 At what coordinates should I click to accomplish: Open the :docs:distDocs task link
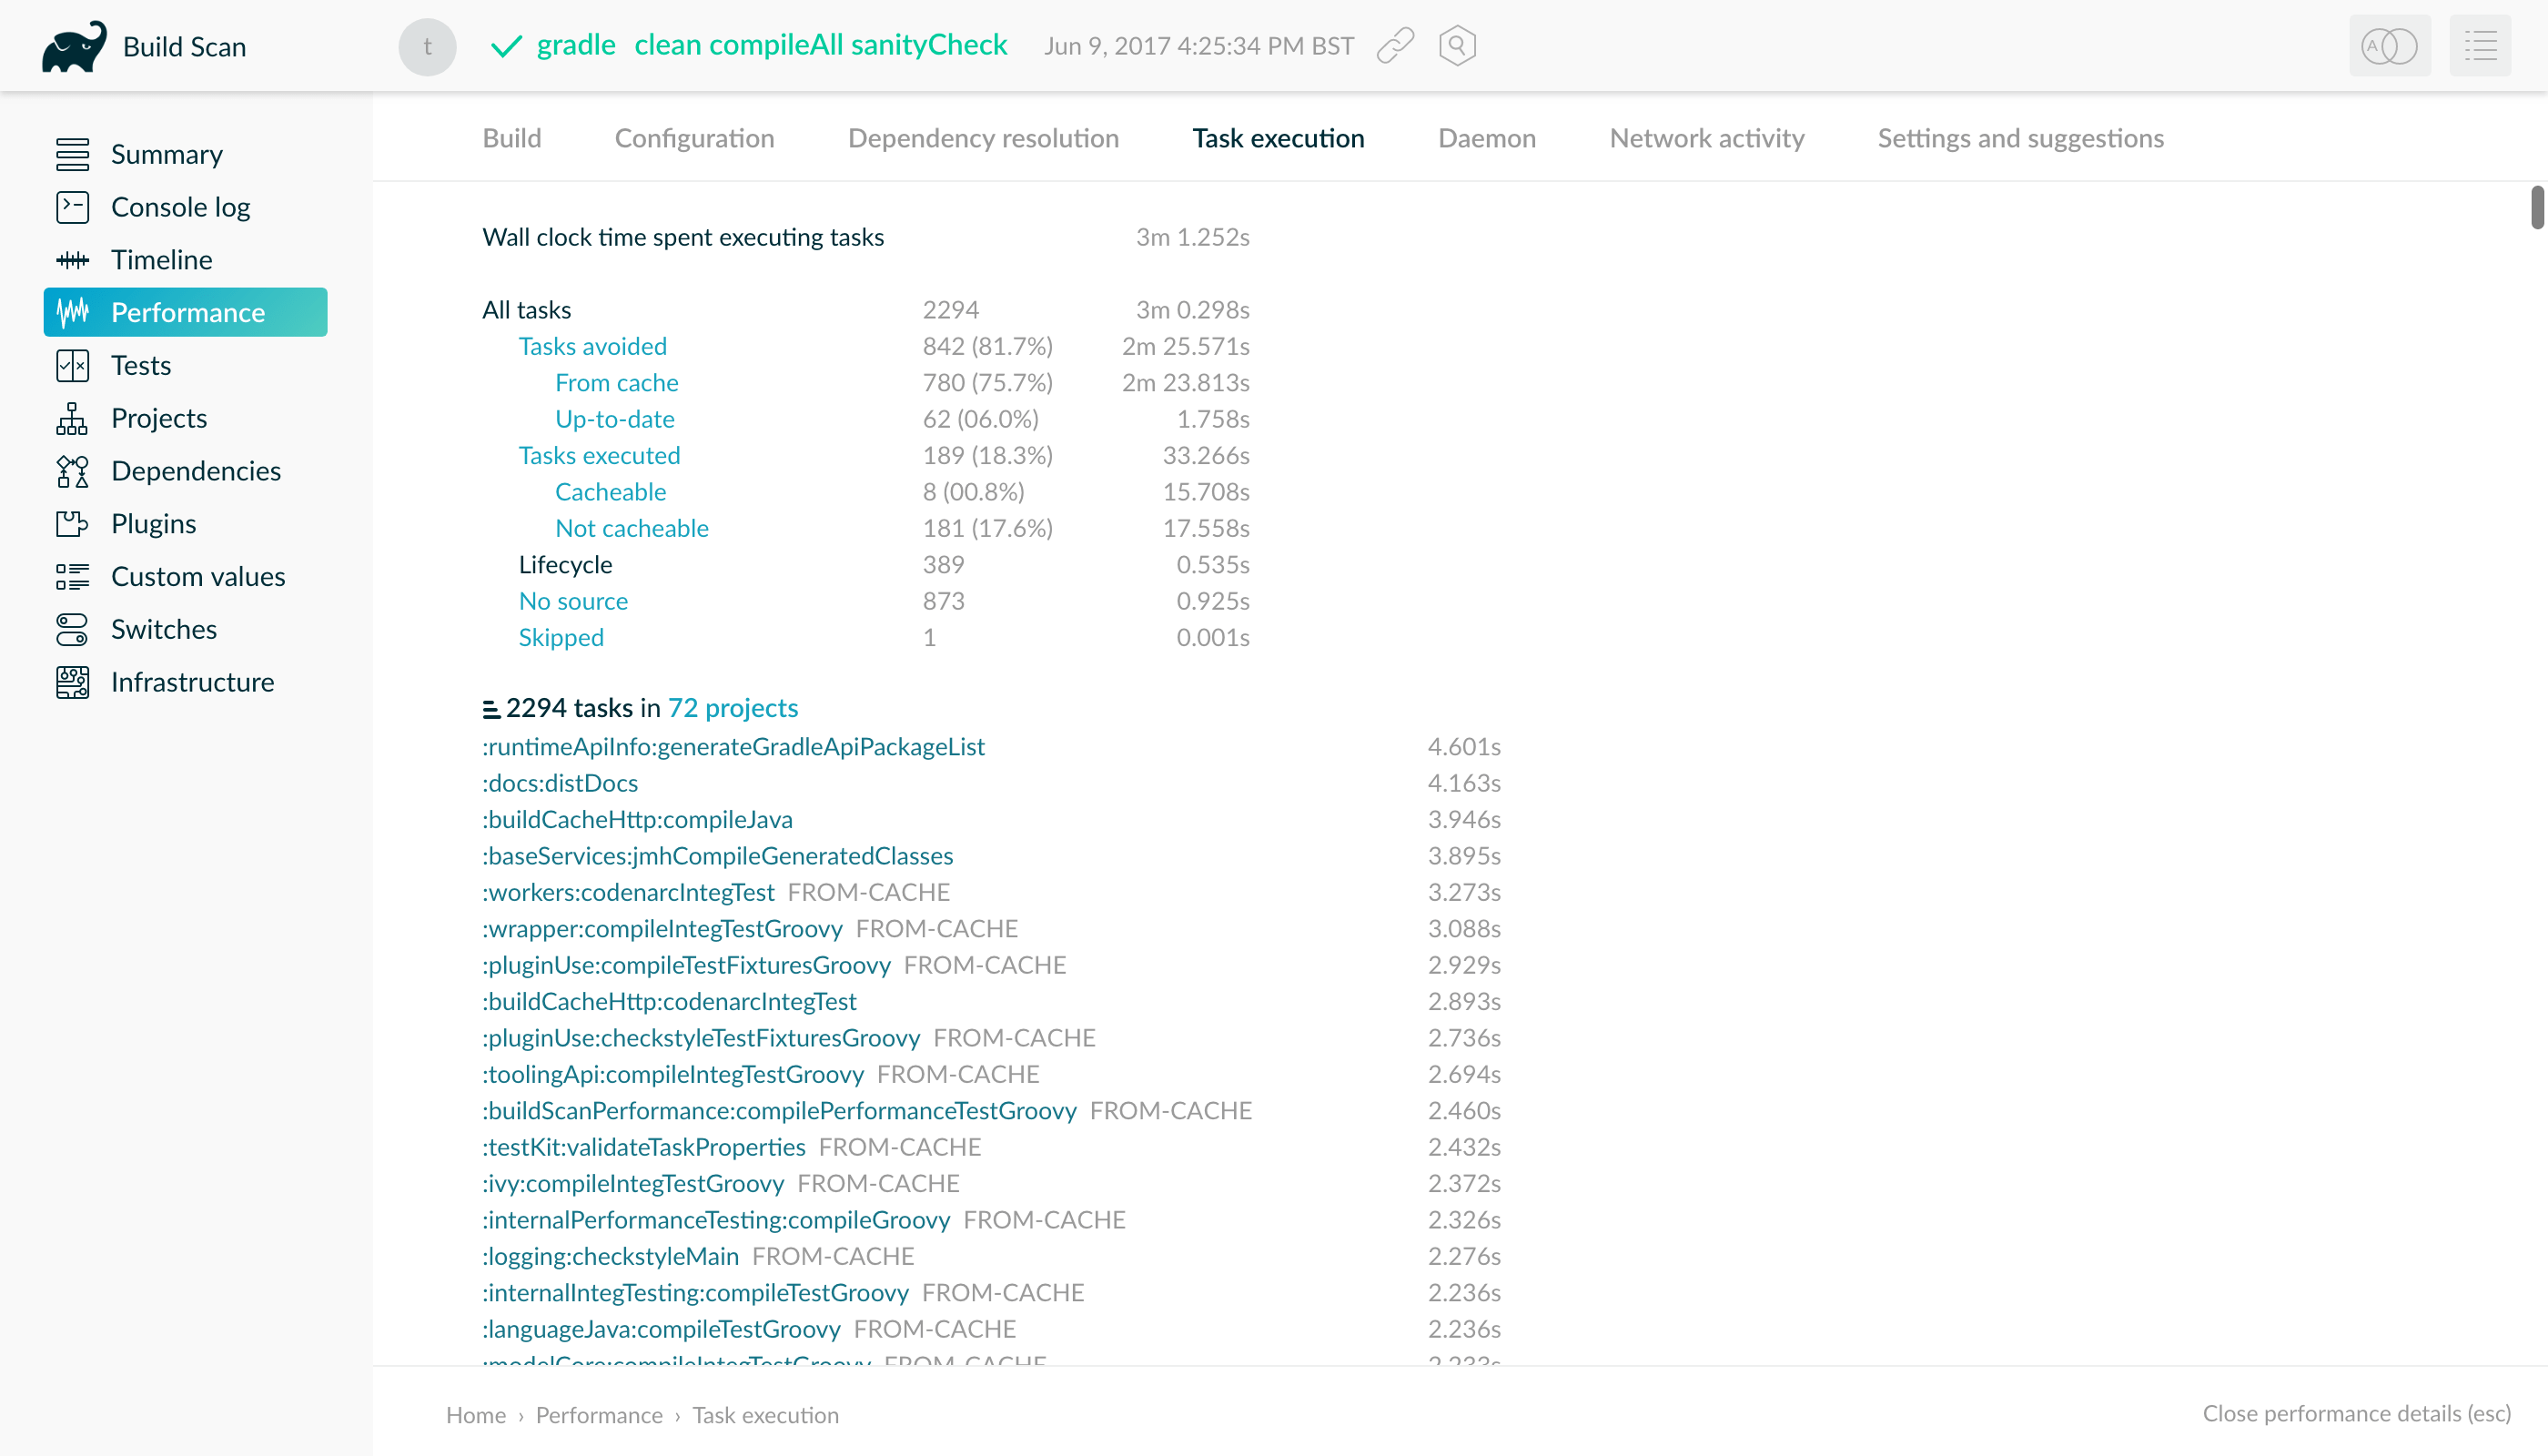click(560, 783)
